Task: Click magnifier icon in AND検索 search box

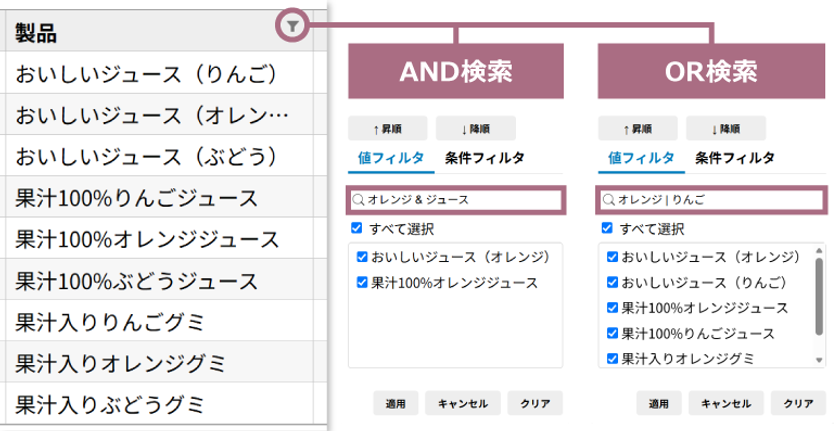Action: [358, 200]
